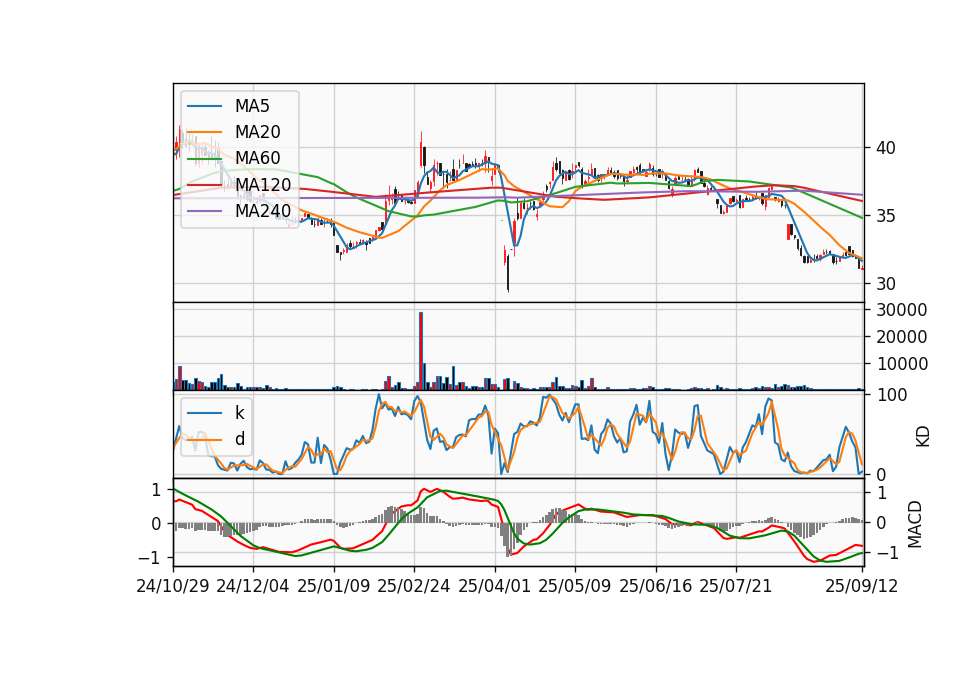Click the left MACD axis label −1
The height and width of the screenshot is (690, 960).
(x=149, y=558)
